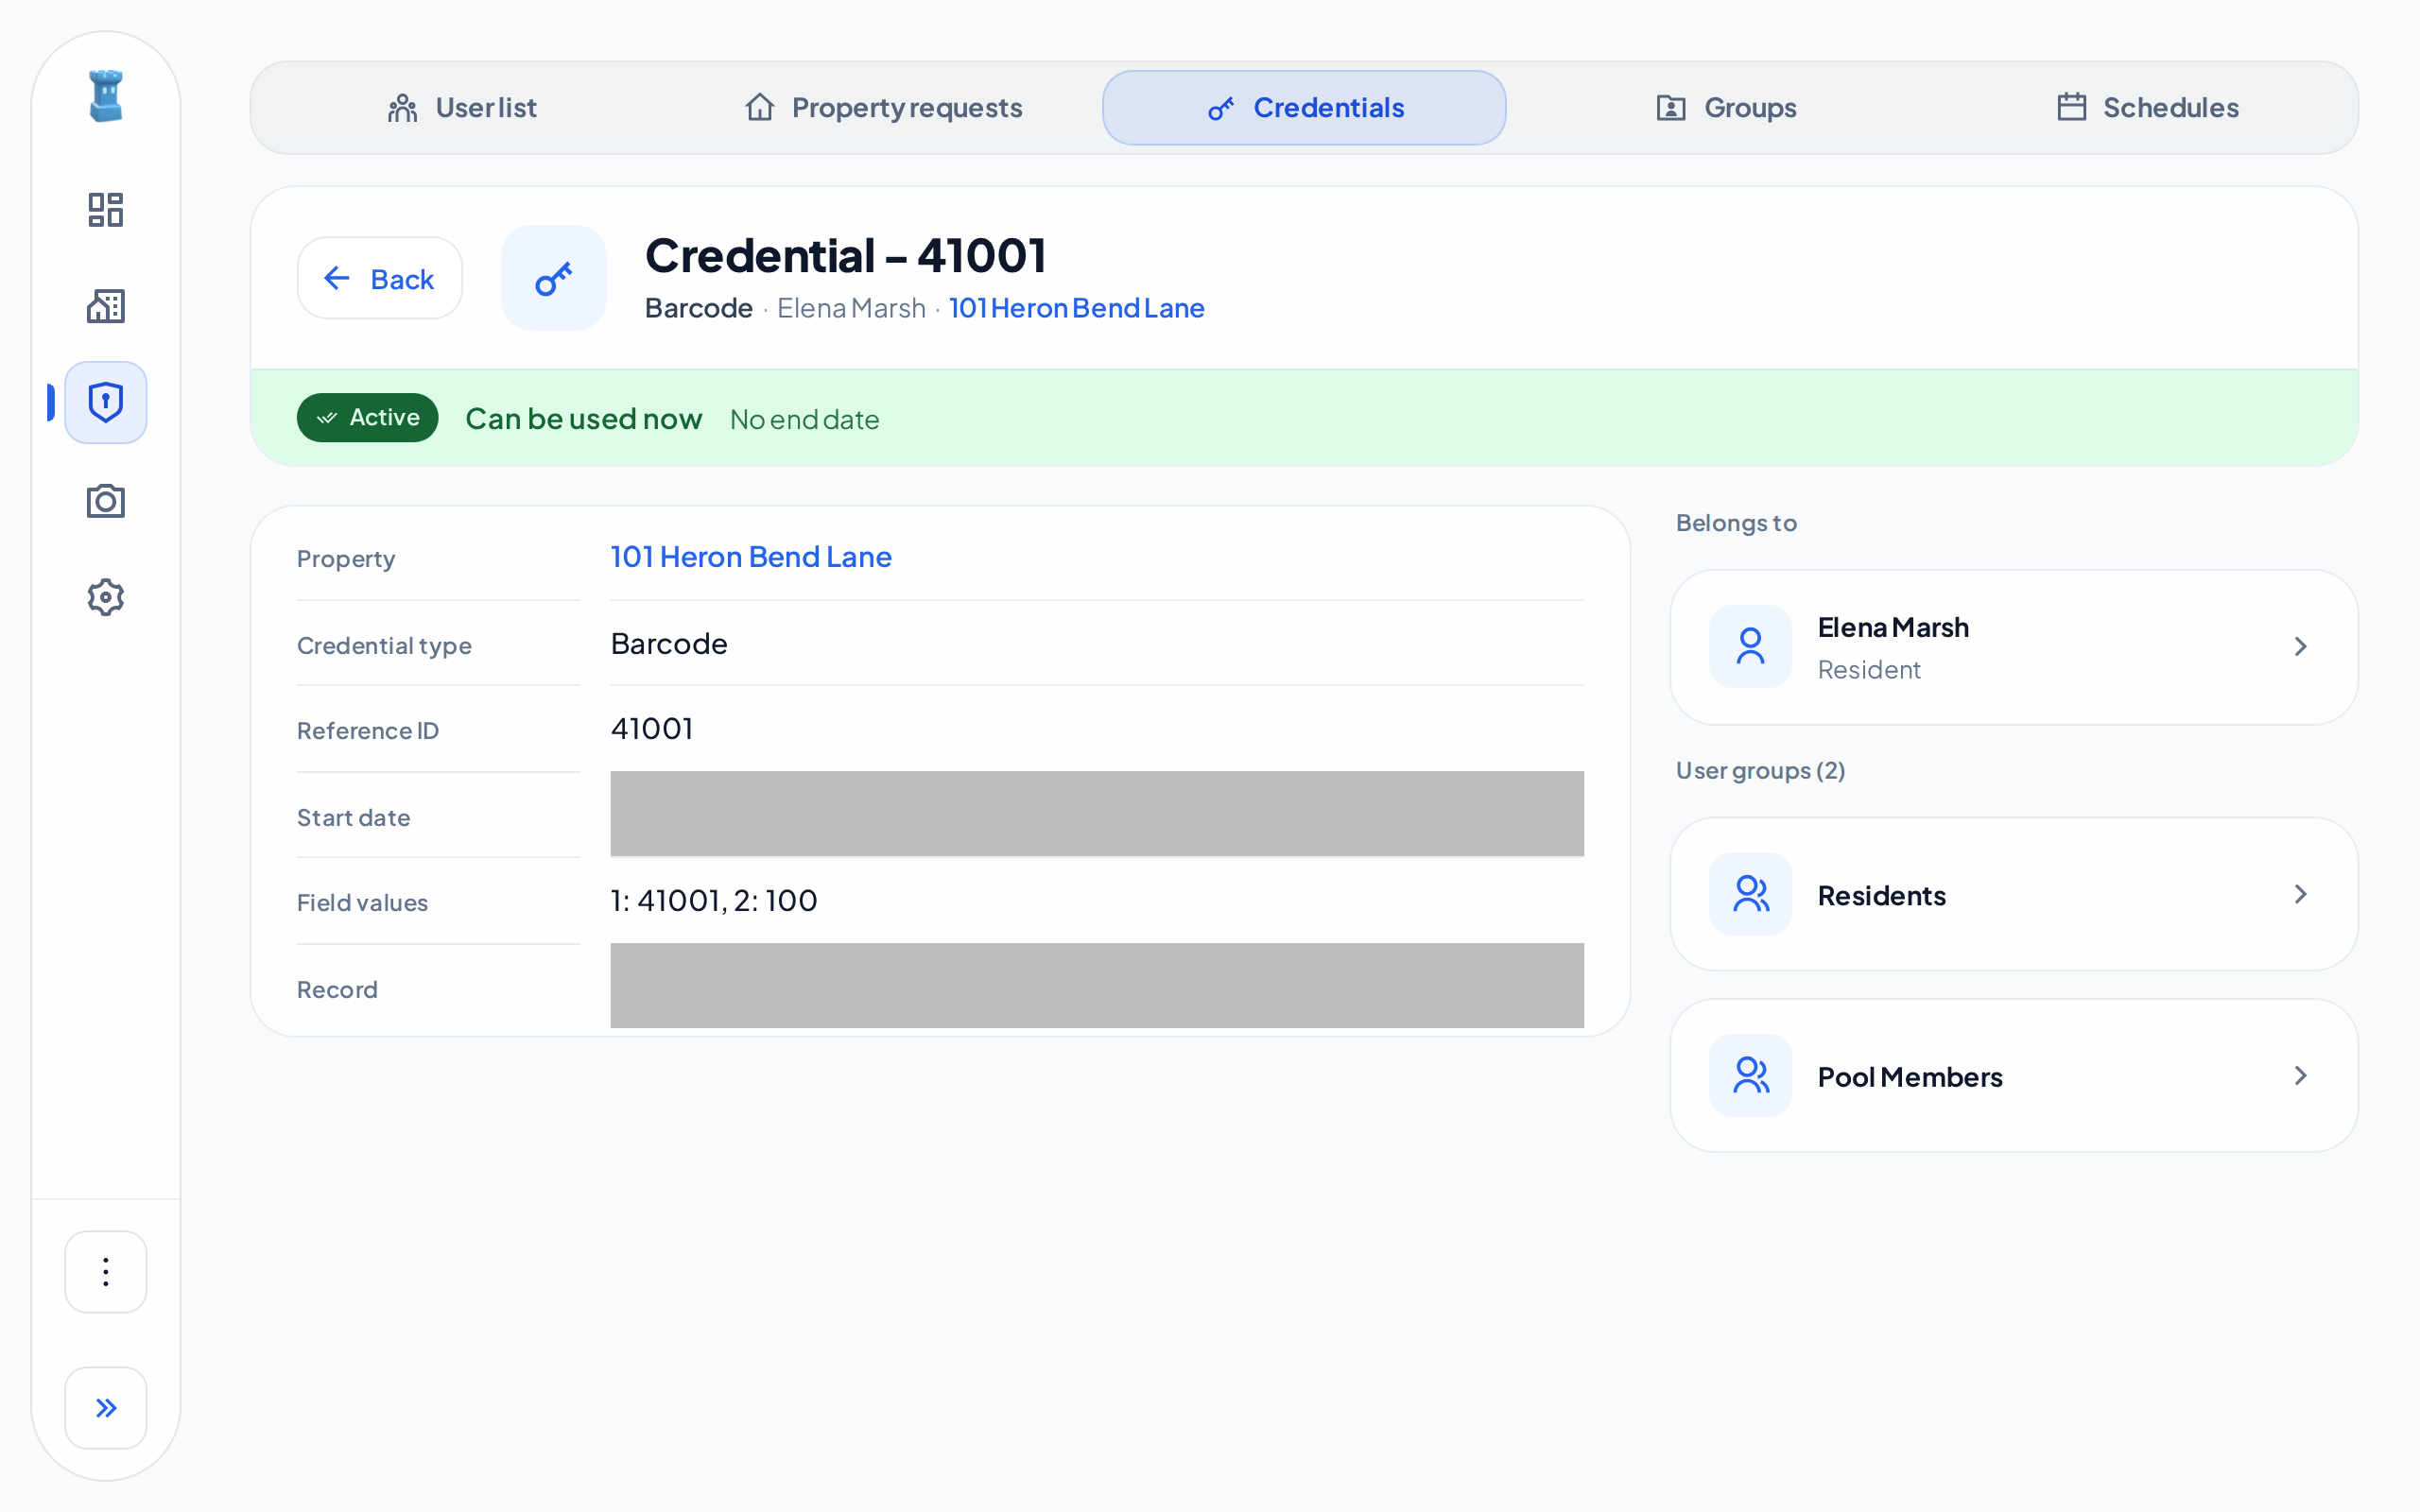The image size is (2420, 1512).
Task: Select the shield access icon in the sidebar
Action: pos(105,402)
